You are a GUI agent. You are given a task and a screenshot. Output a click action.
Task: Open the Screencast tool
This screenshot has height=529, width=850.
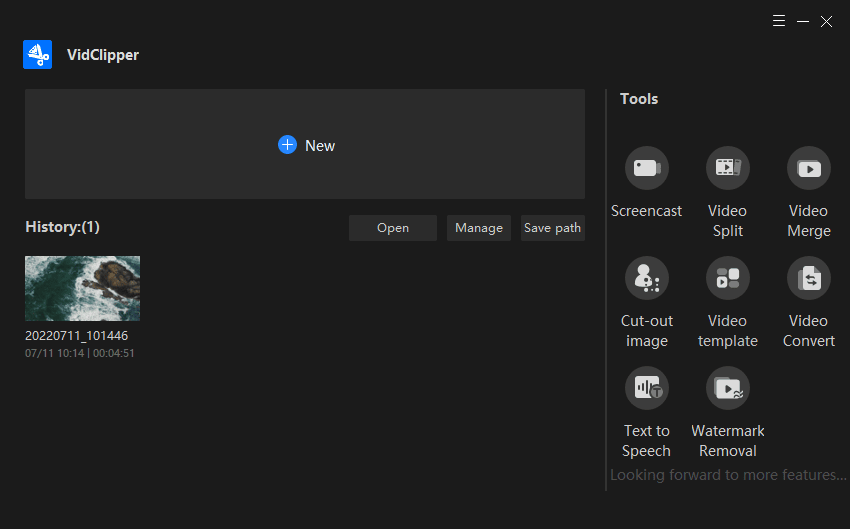click(x=646, y=168)
